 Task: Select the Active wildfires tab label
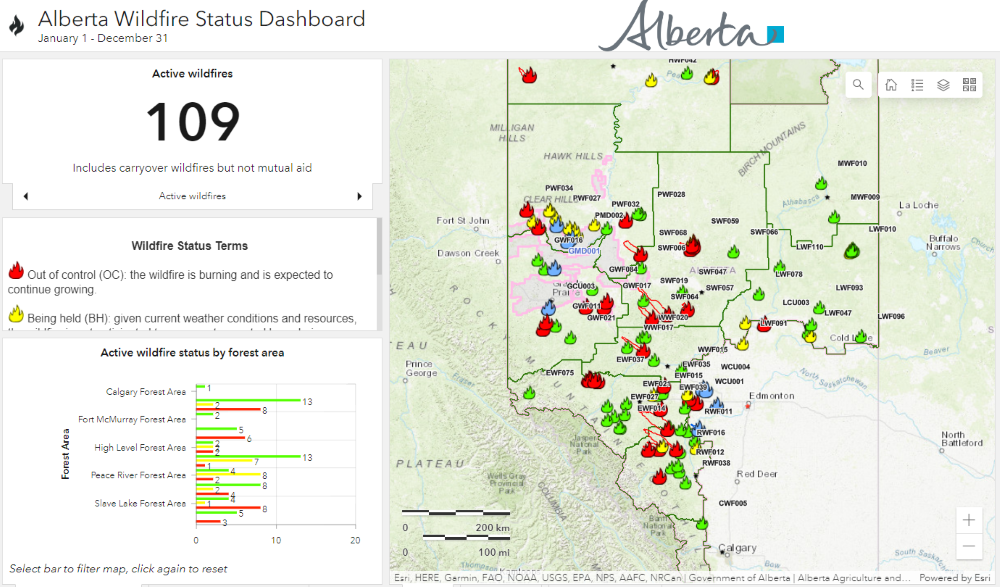192,196
